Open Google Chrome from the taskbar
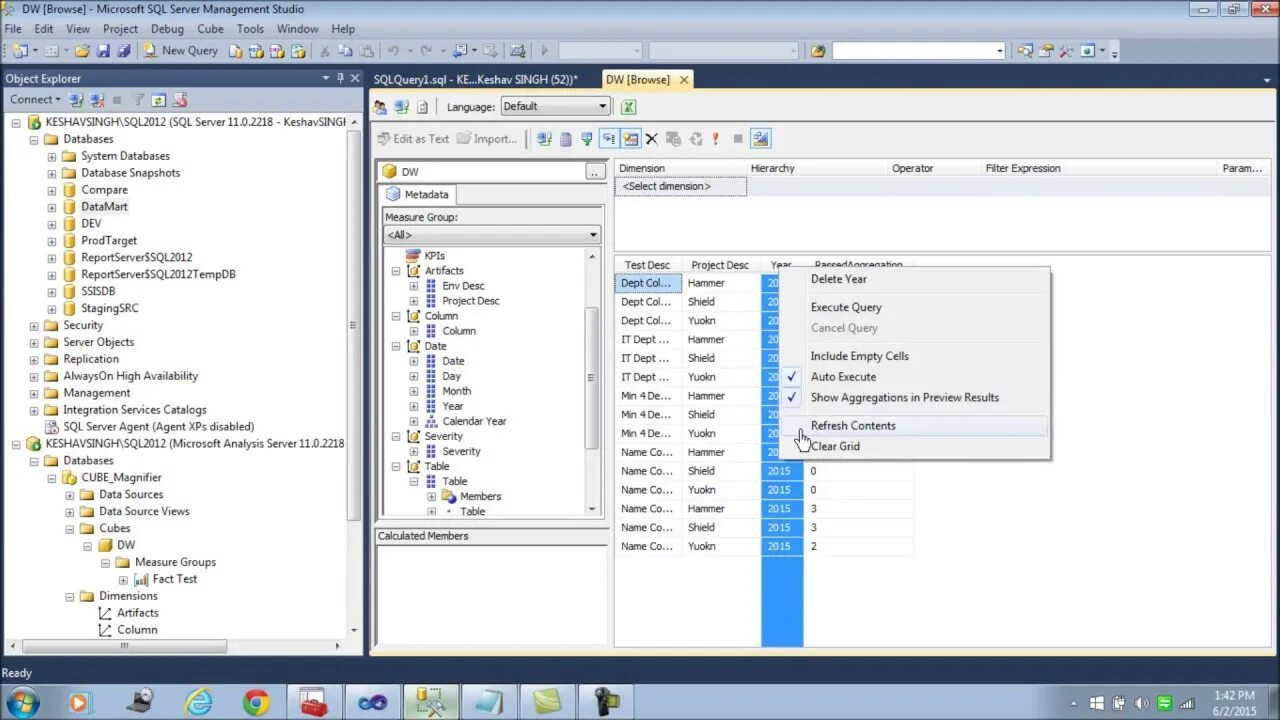Screen dimensions: 1280x720 [x=256, y=702]
